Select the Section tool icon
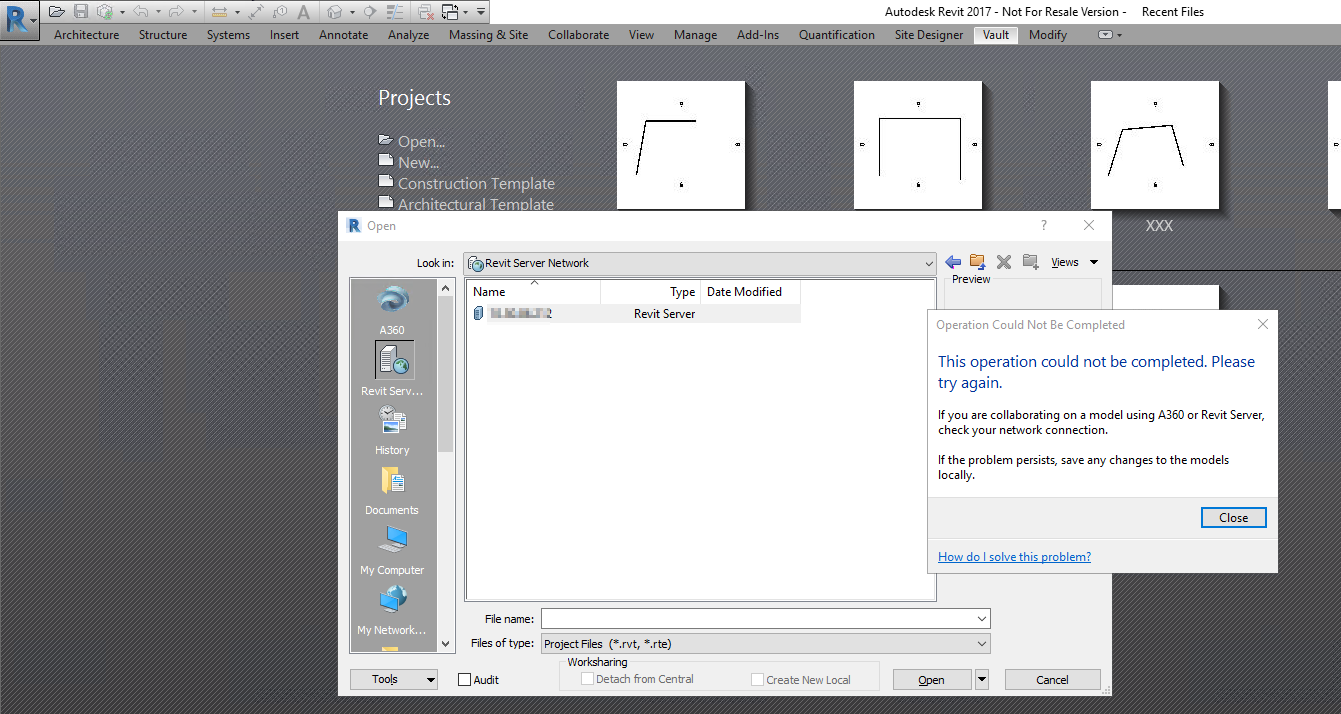Viewport: 1341px width, 714px height. click(369, 12)
